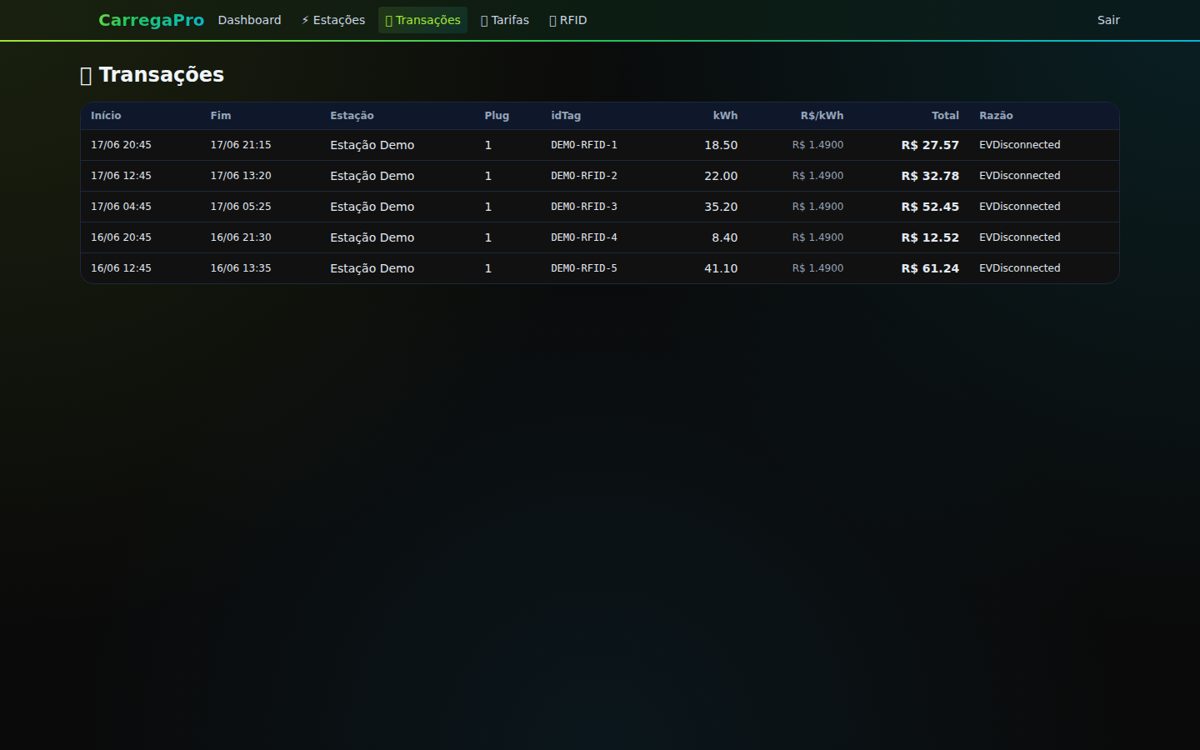Select the 16/06 20:45 start time cell
1200x750 pixels.
click(121, 238)
